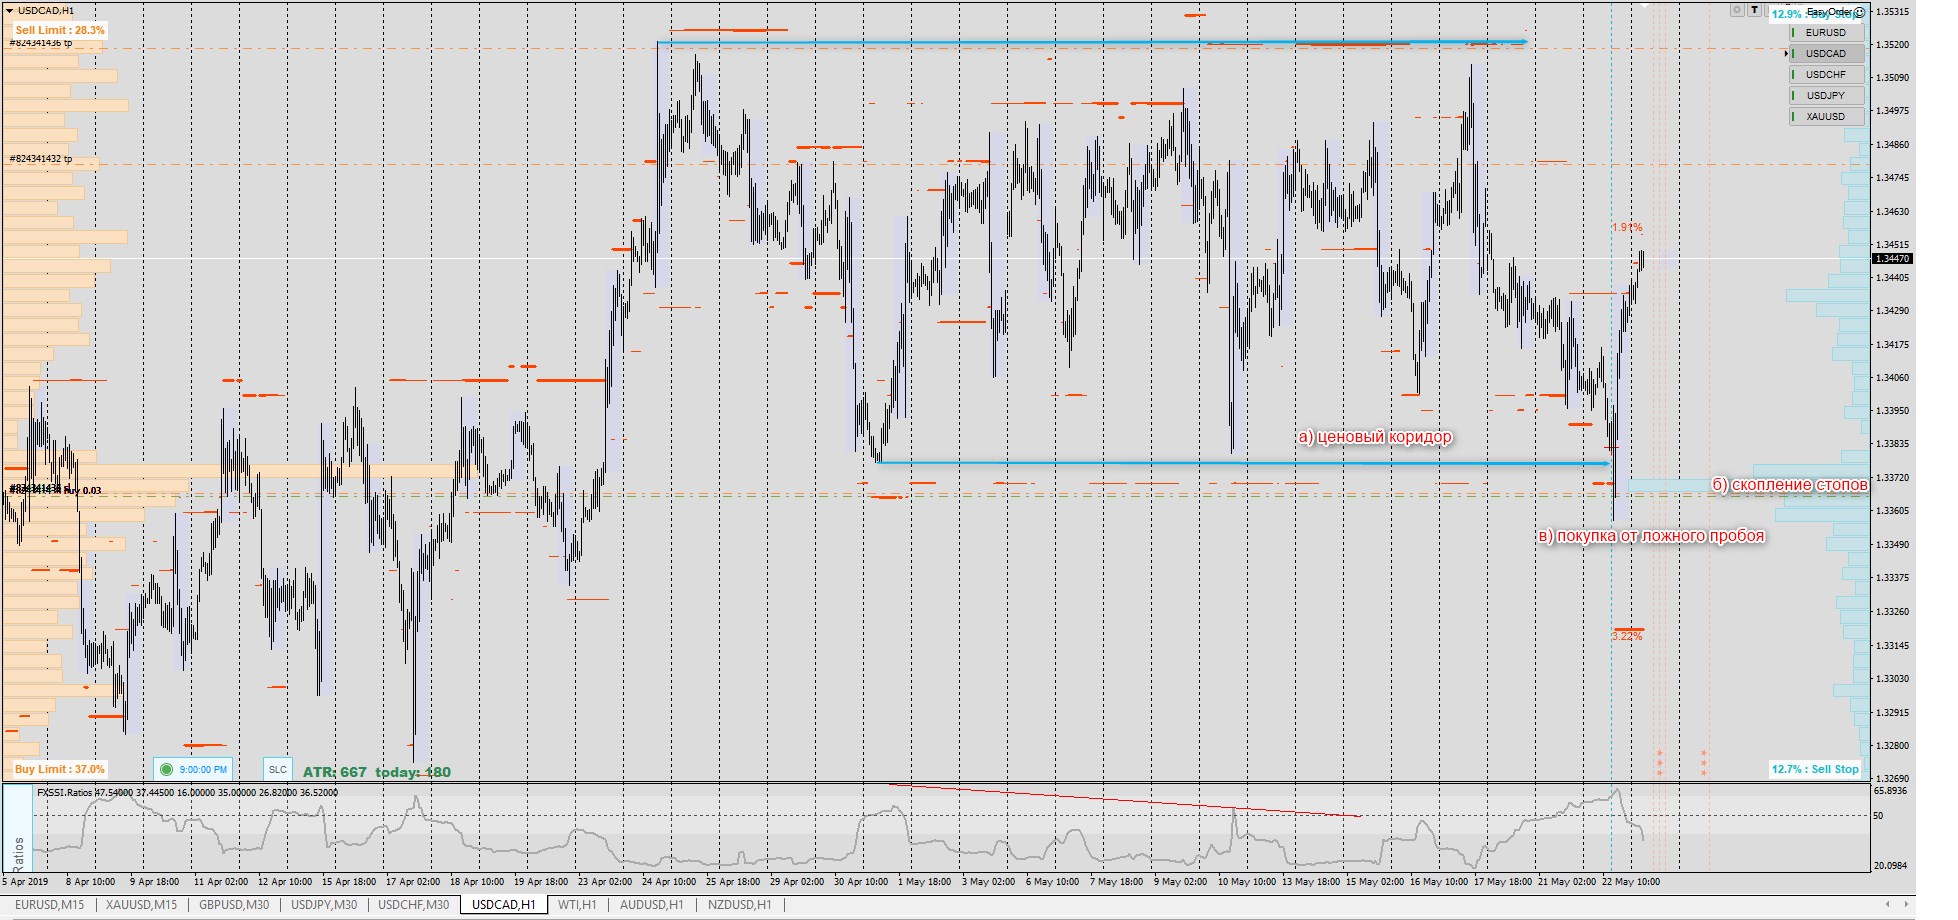Open the USDJPY,M30 chart tab
Screen dimensions: 1958x920
click(324, 905)
